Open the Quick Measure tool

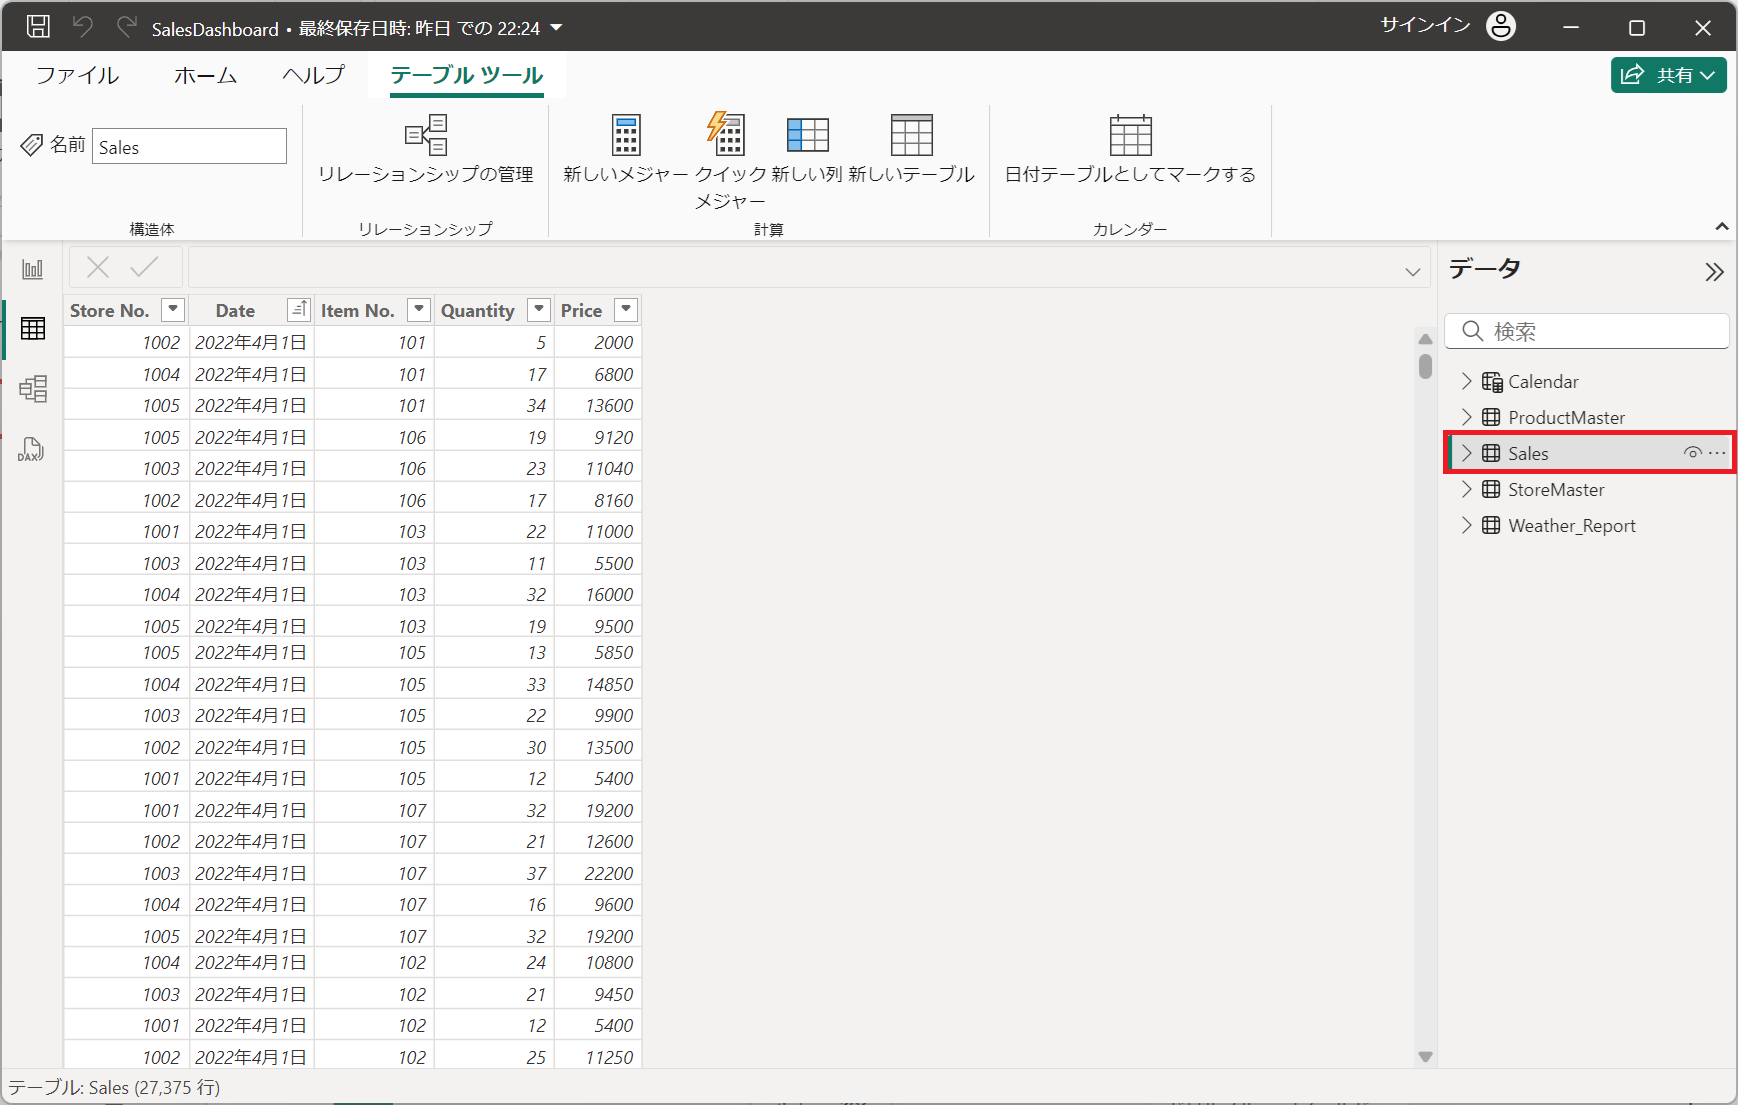(x=729, y=136)
